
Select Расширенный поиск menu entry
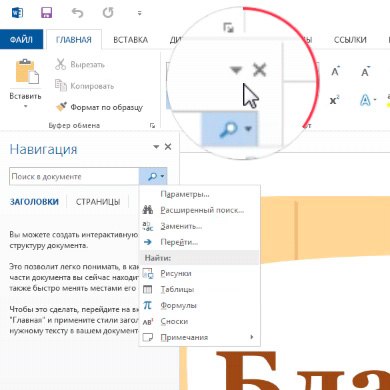(x=202, y=210)
